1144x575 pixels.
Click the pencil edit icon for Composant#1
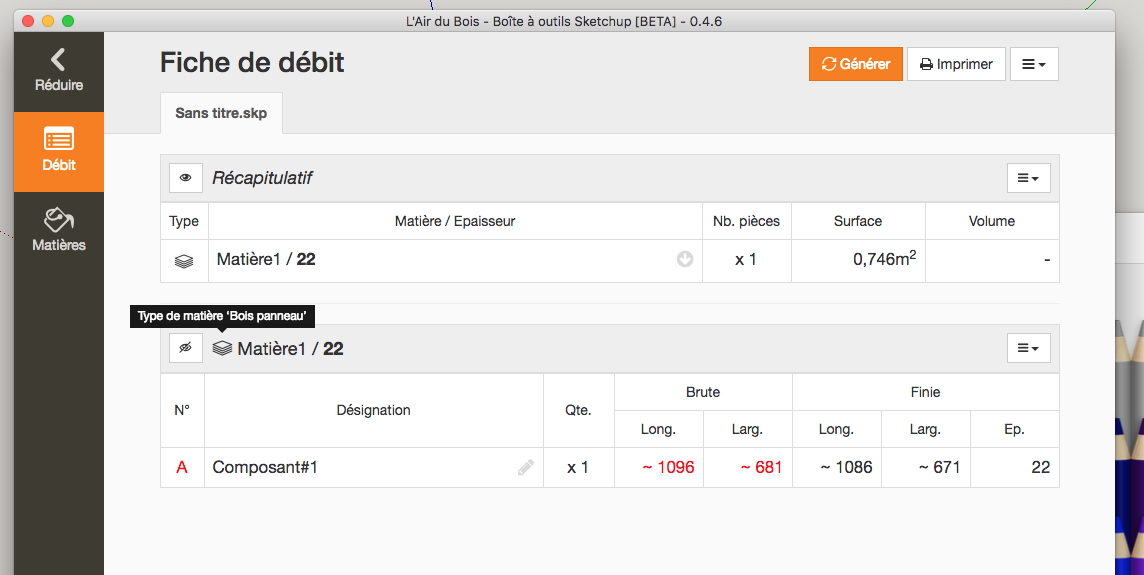coord(525,468)
